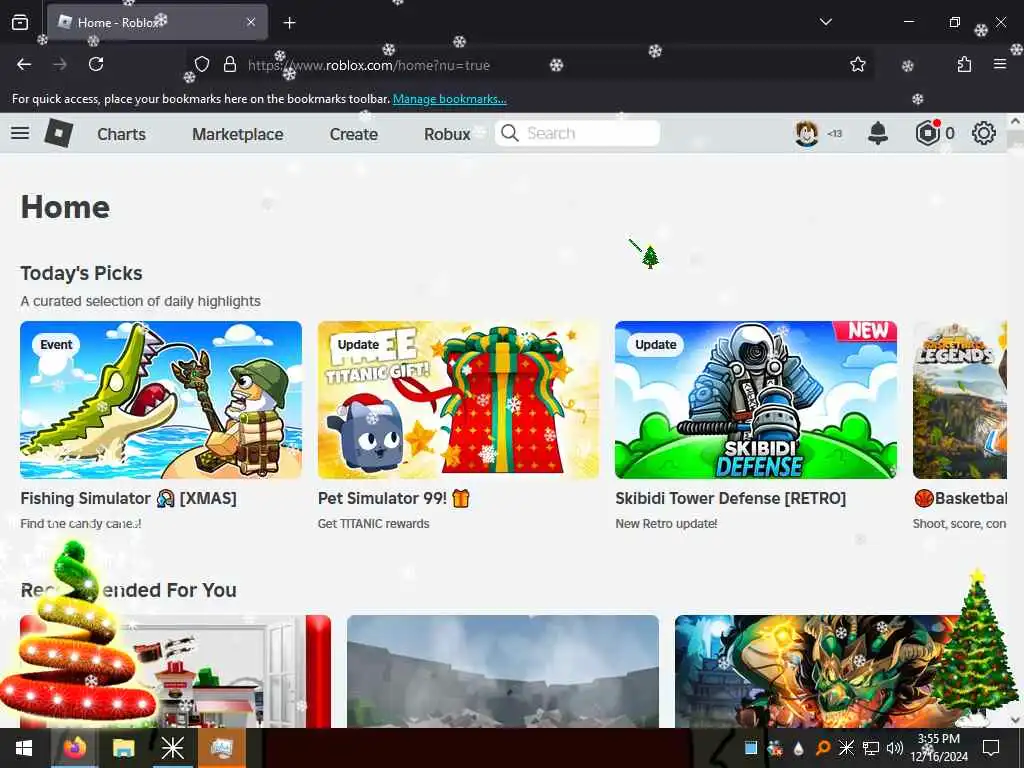Click the Recommended For You heading
1024x768 pixels.
[x=129, y=590]
